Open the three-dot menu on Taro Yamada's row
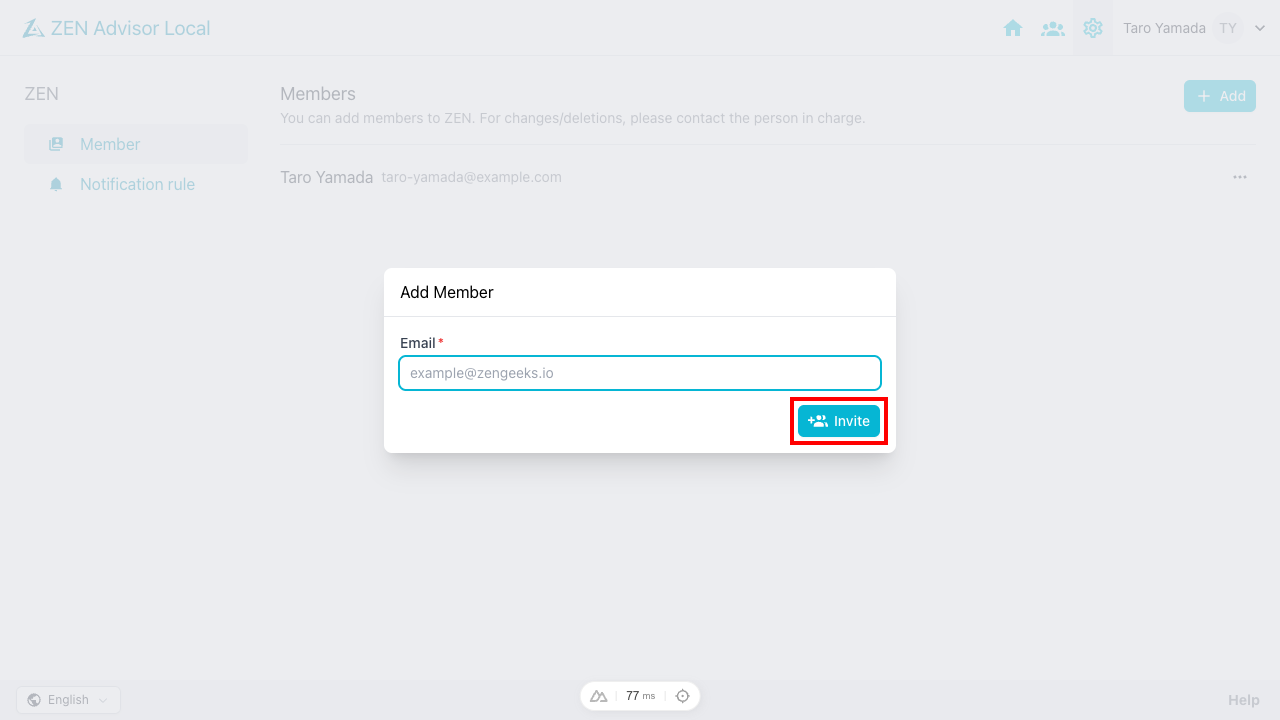 (1239, 177)
